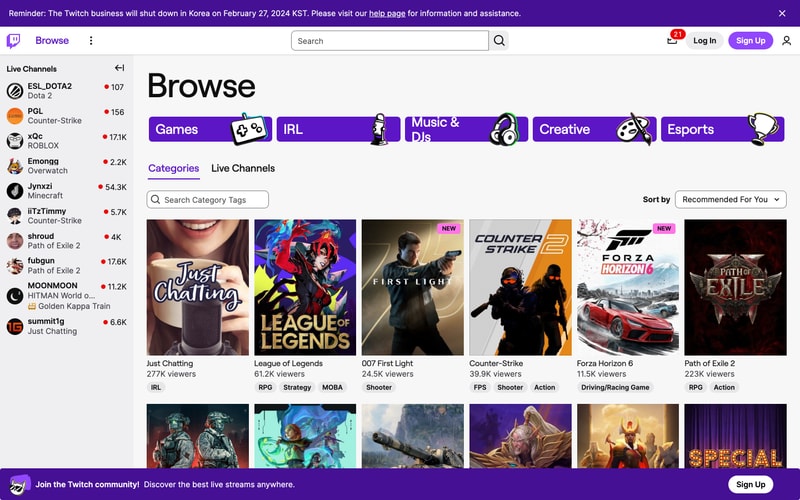Open the IRL category banner
Screen dimensions: 800x500
point(338,129)
